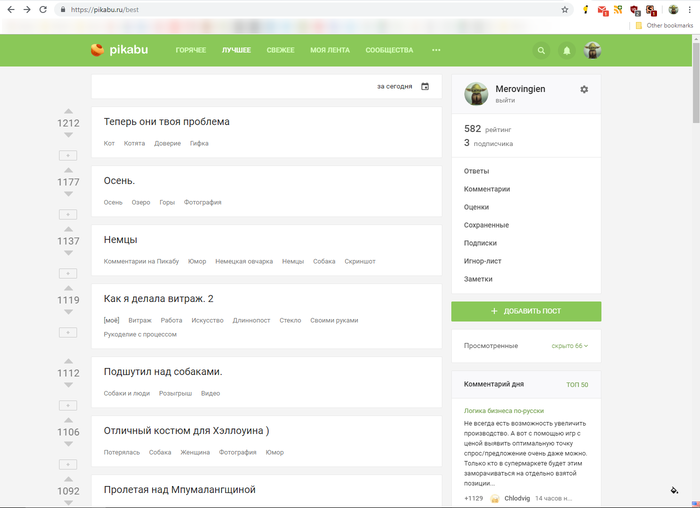
Task: Open the post titled "Как я делала витраж. 2"
Action: [x=158, y=298]
